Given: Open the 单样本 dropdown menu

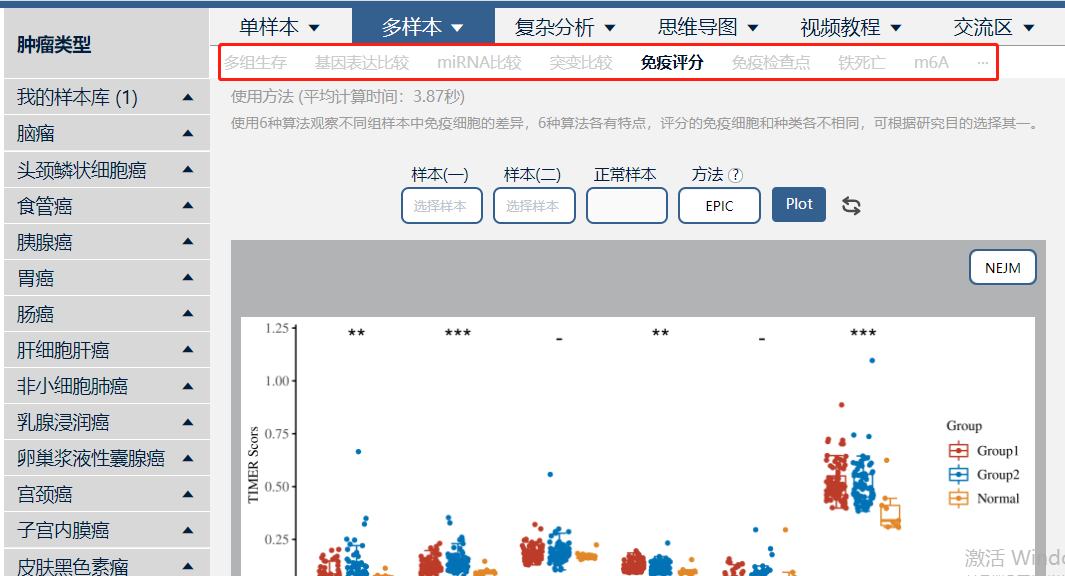Looking at the screenshot, I should 280,27.
